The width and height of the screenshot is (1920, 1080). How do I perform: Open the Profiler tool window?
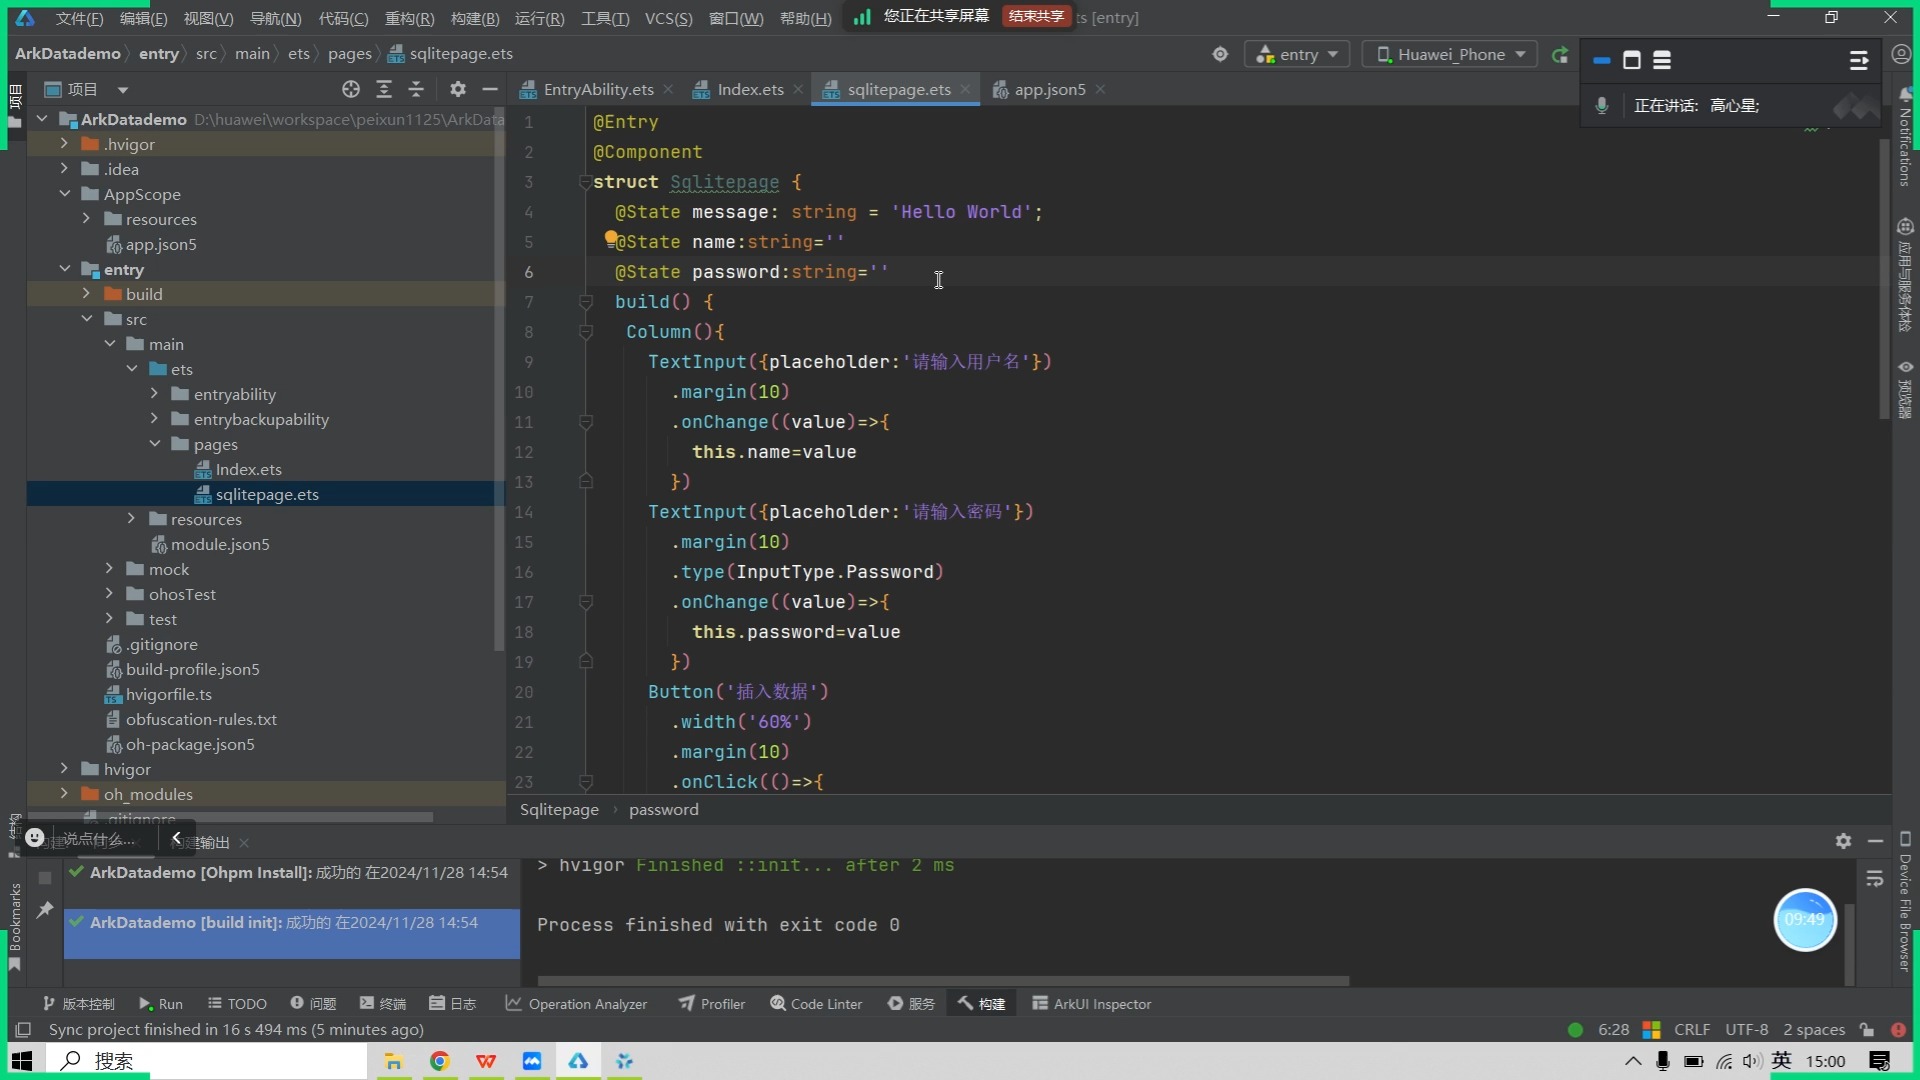tap(711, 1004)
